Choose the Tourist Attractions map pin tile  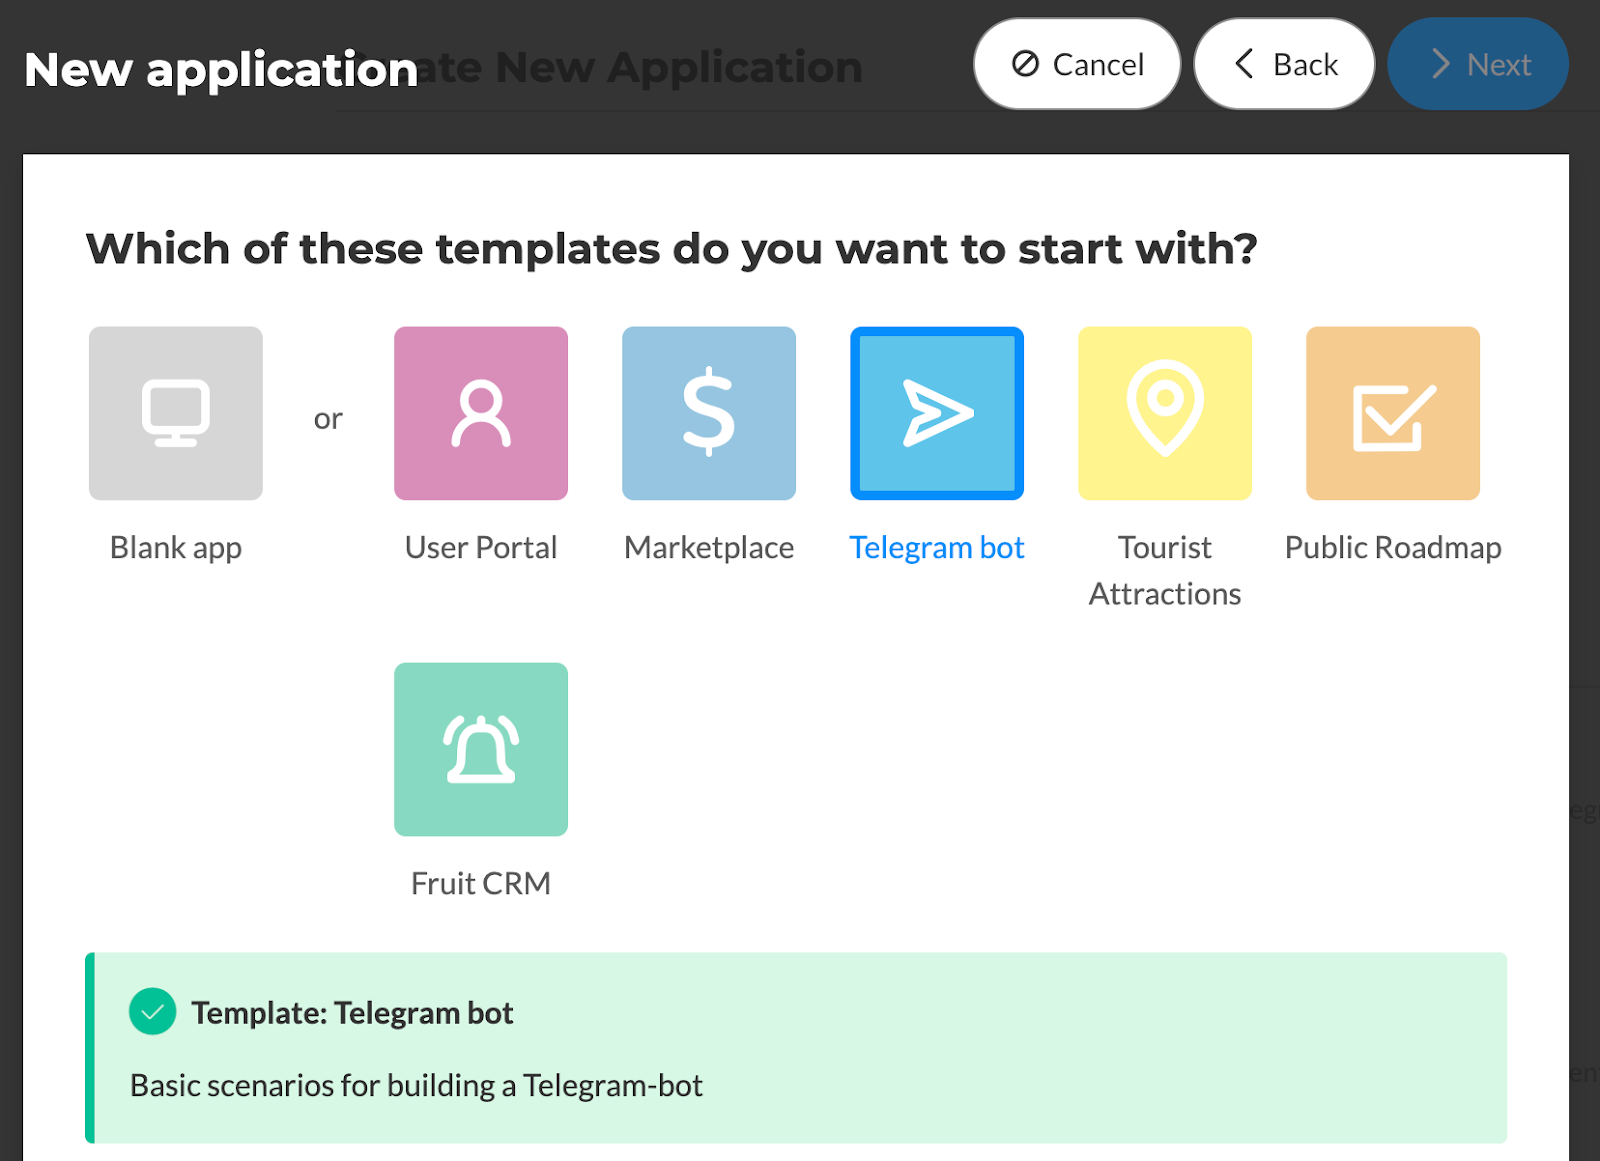click(1165, 413)
